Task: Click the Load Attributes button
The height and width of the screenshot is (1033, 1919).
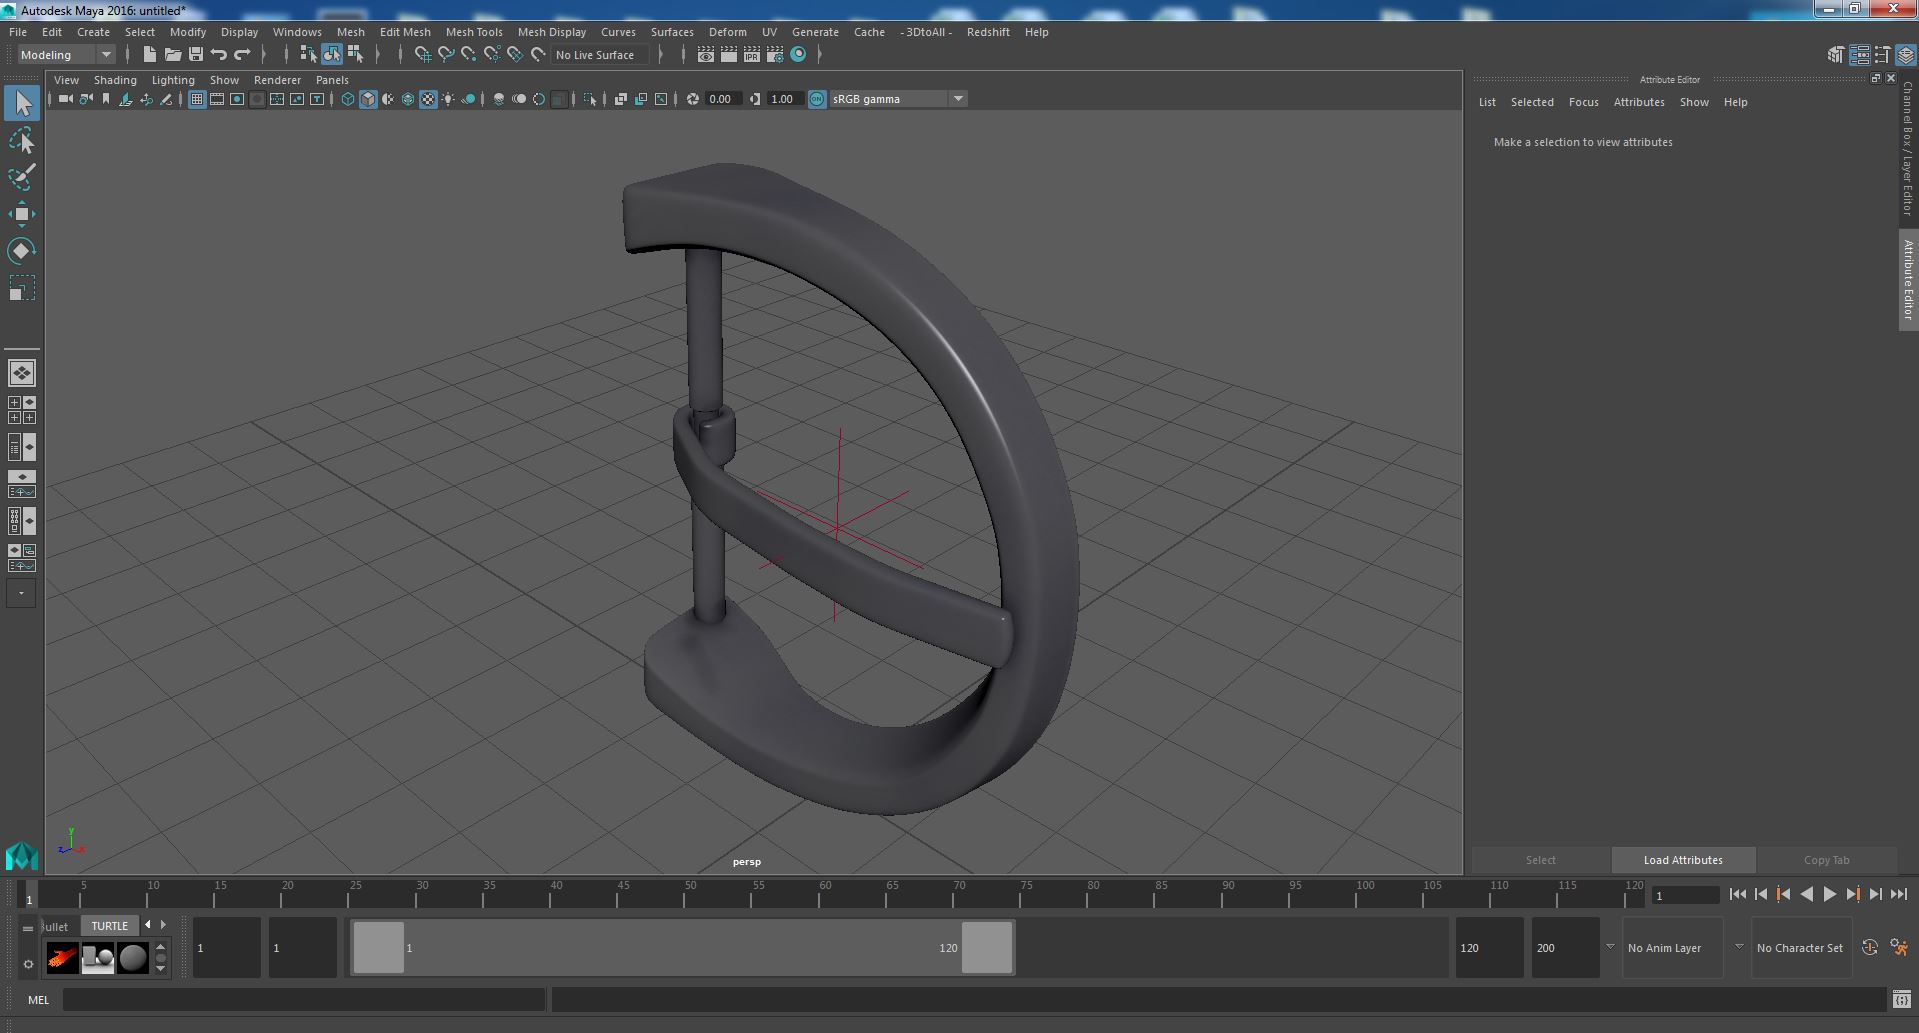Action: point(1683,860)
